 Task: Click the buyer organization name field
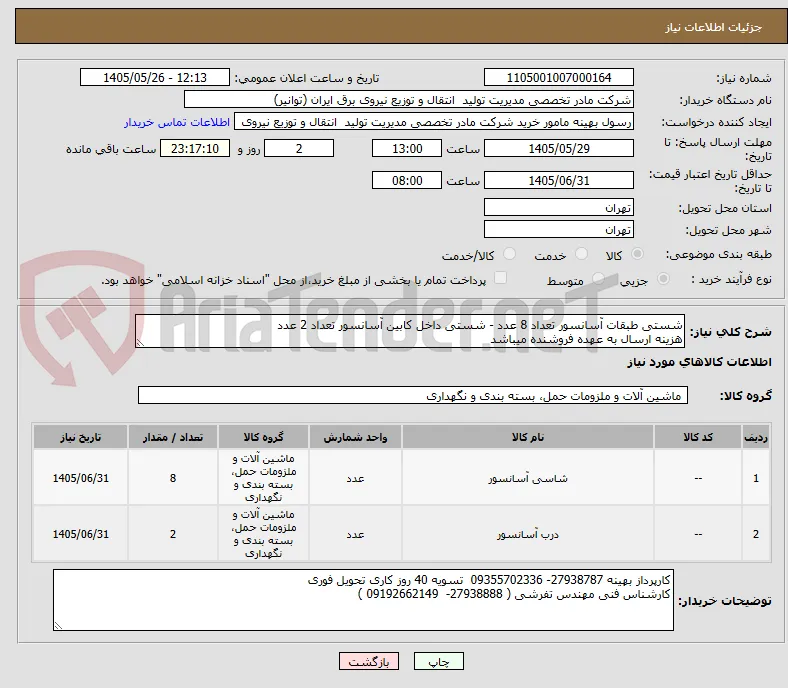tap(409, 100)
